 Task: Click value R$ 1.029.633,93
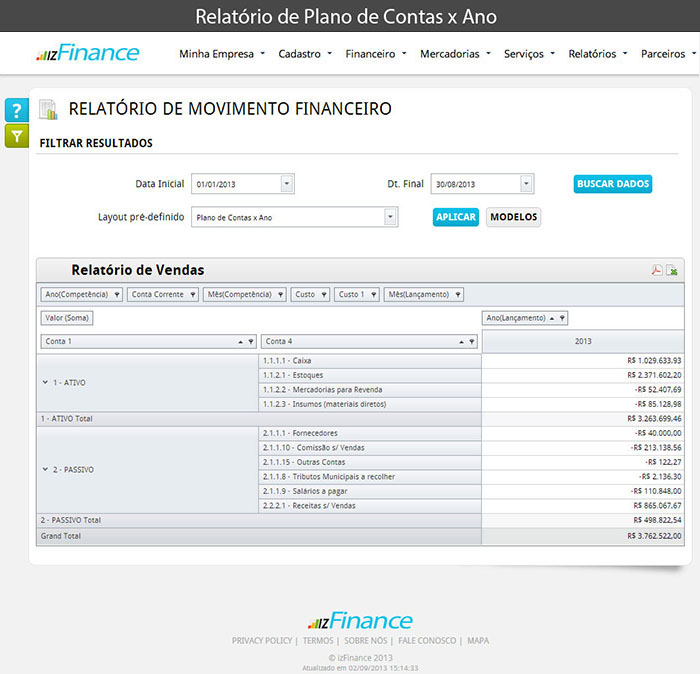pyautogui.click(x=654, y=361)
